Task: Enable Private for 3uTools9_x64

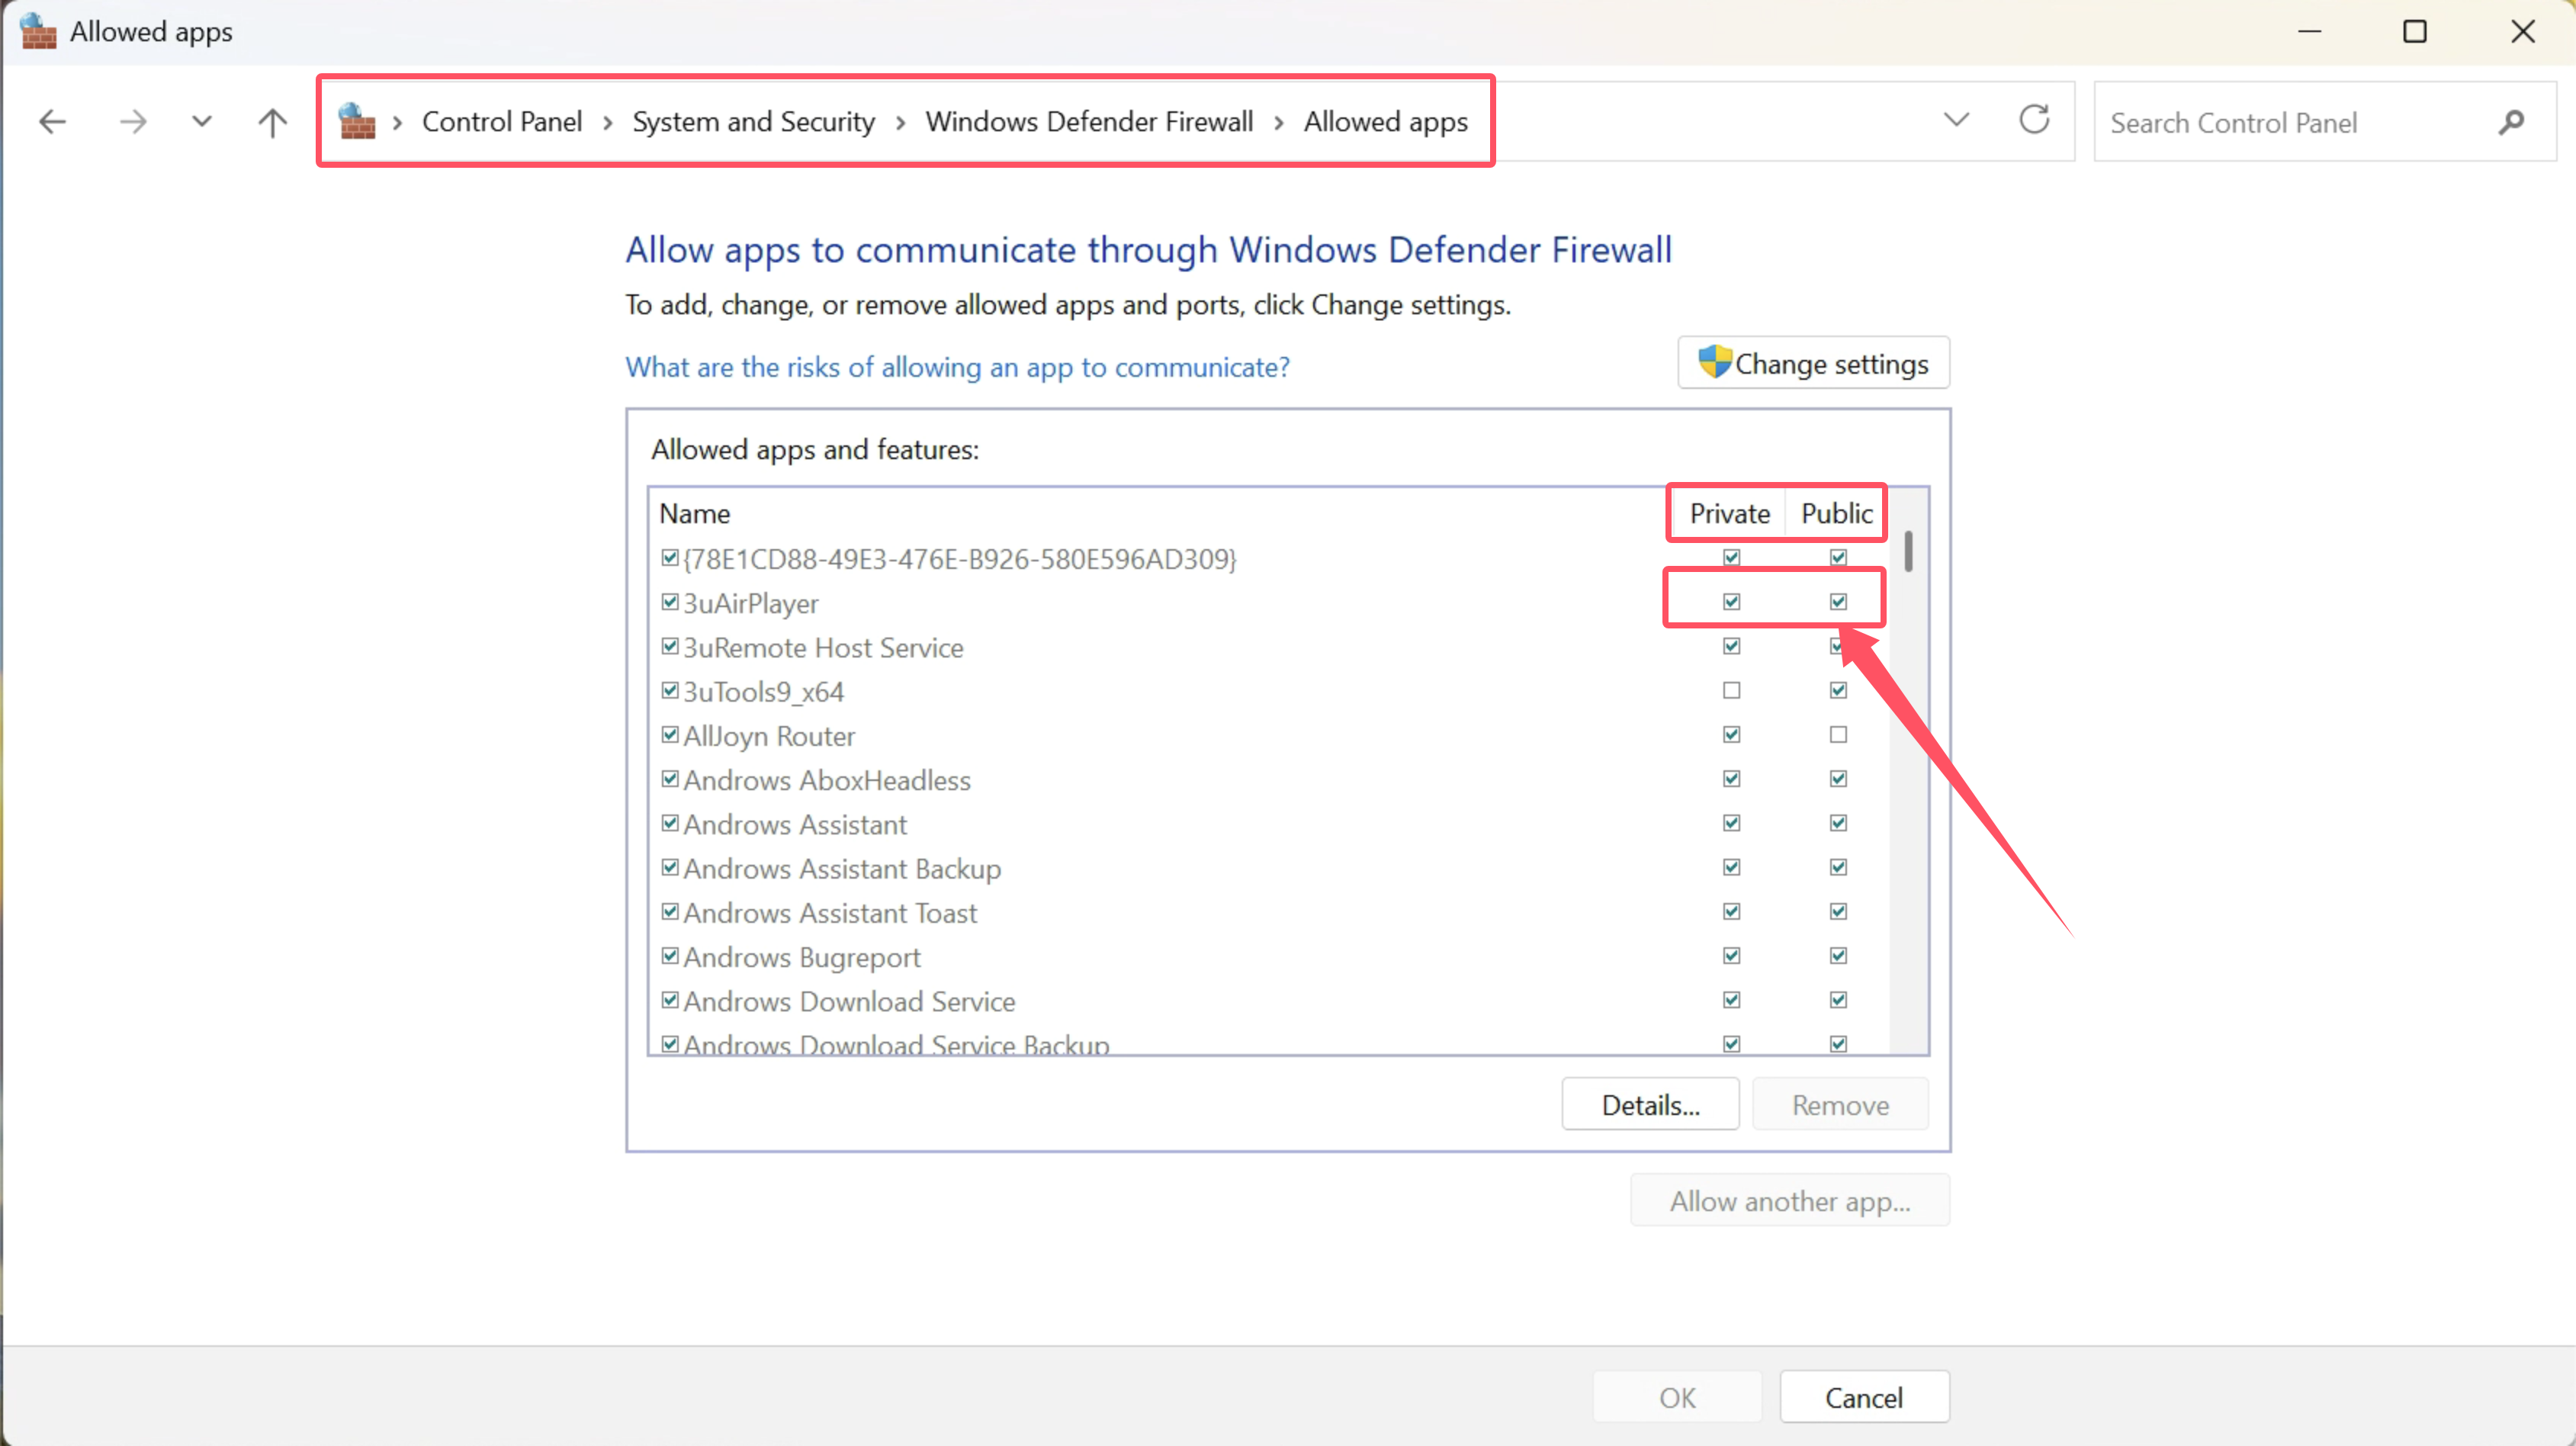Action: (1731, 690)
